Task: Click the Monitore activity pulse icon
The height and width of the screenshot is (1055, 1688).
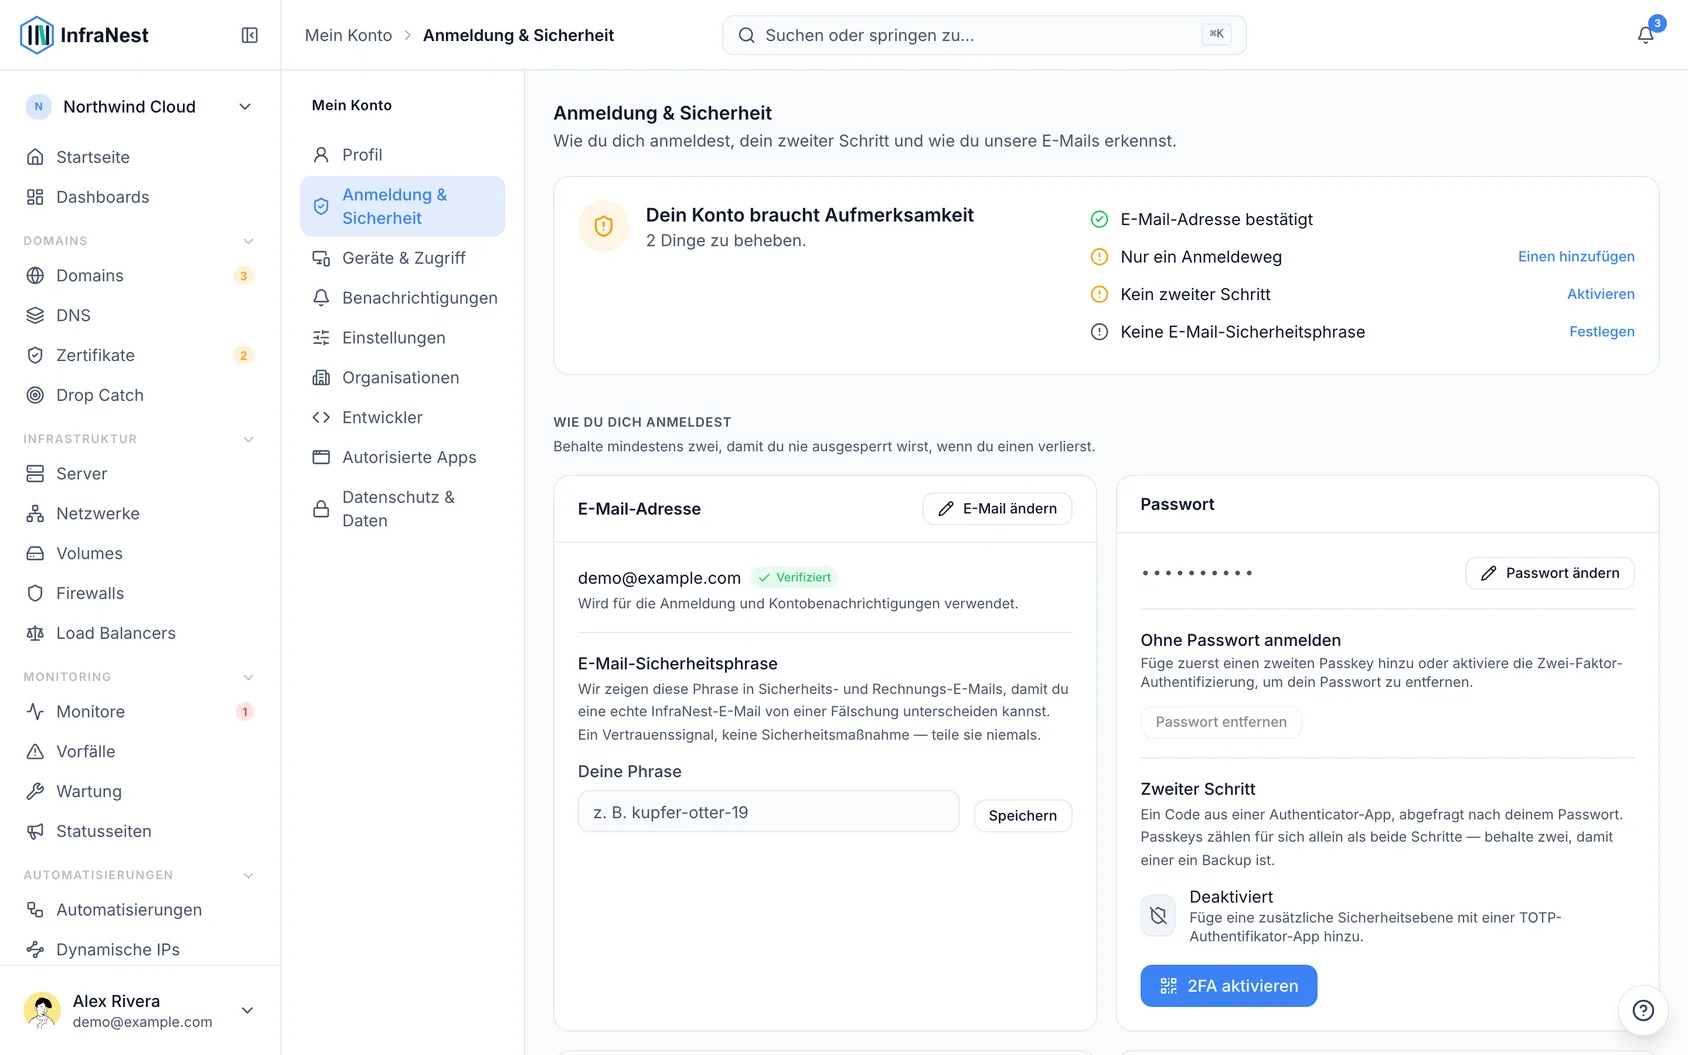Action: [35, 711]
